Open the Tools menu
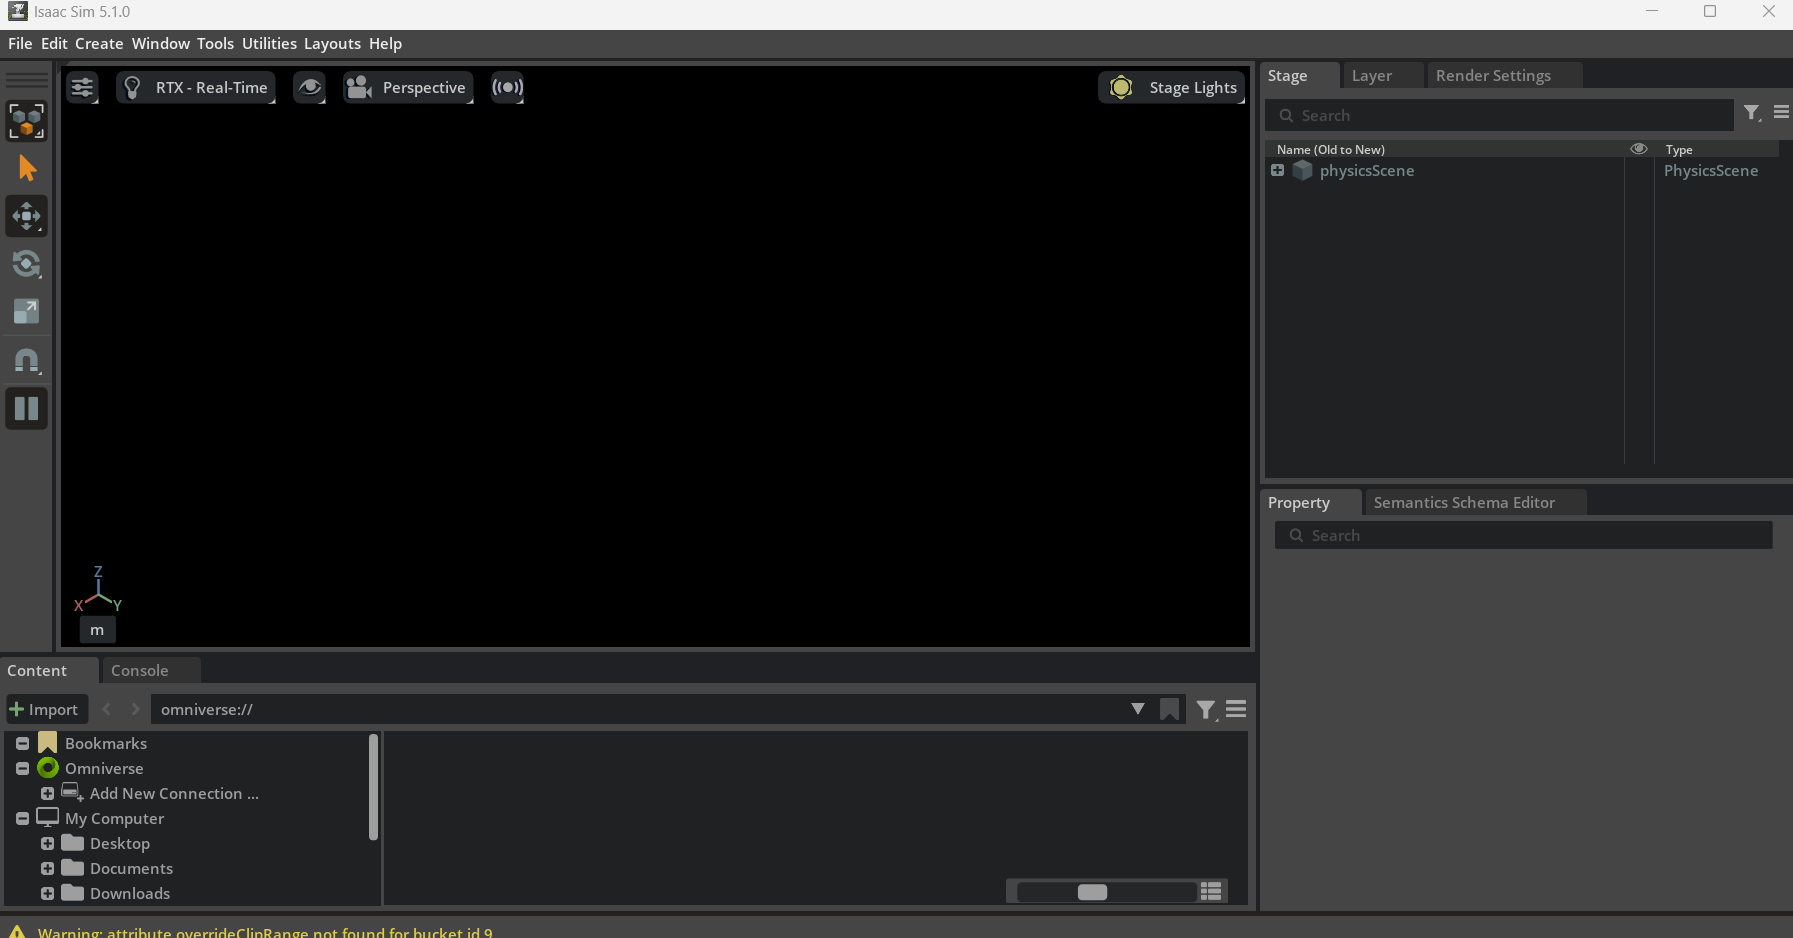The height and width of the screenshot is (938, 1793). click(x=215, y=44)
